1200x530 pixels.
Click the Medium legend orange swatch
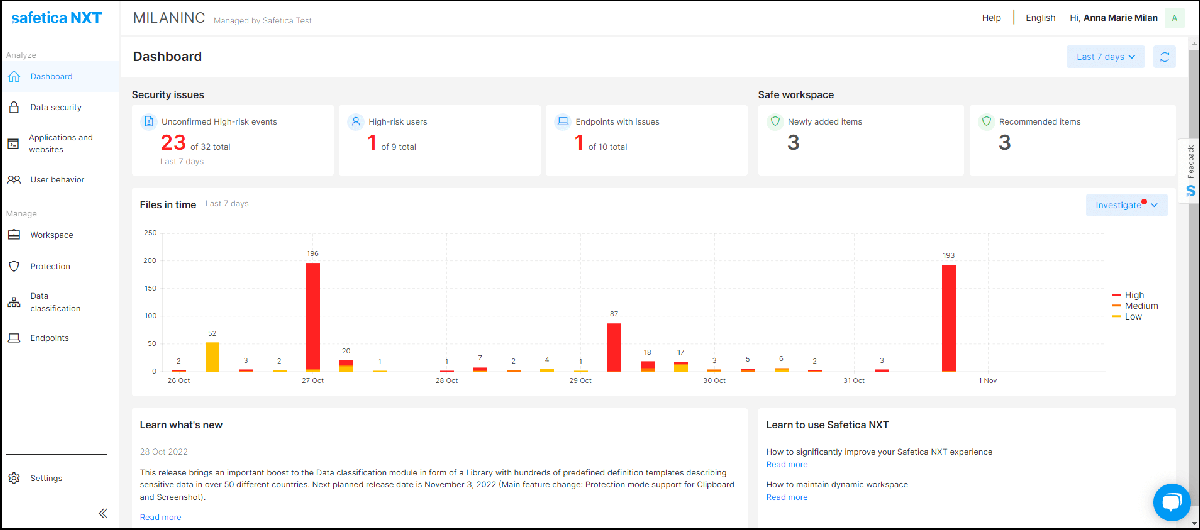pos(1117,306)
